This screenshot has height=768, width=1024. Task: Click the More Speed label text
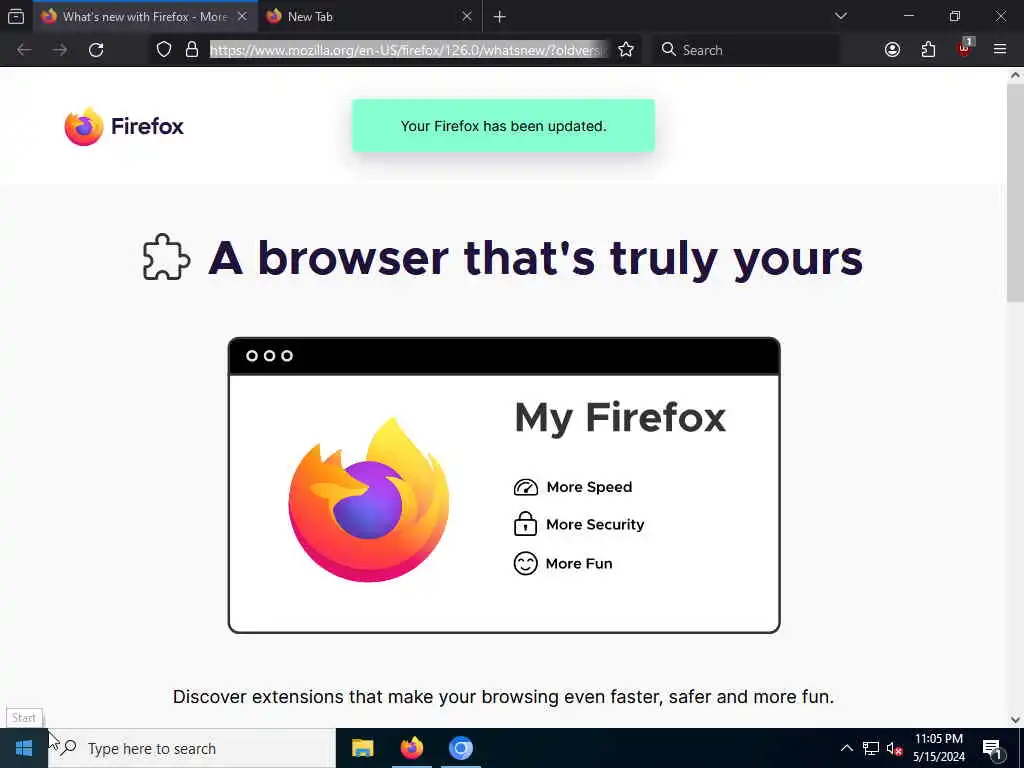[589, 487]
